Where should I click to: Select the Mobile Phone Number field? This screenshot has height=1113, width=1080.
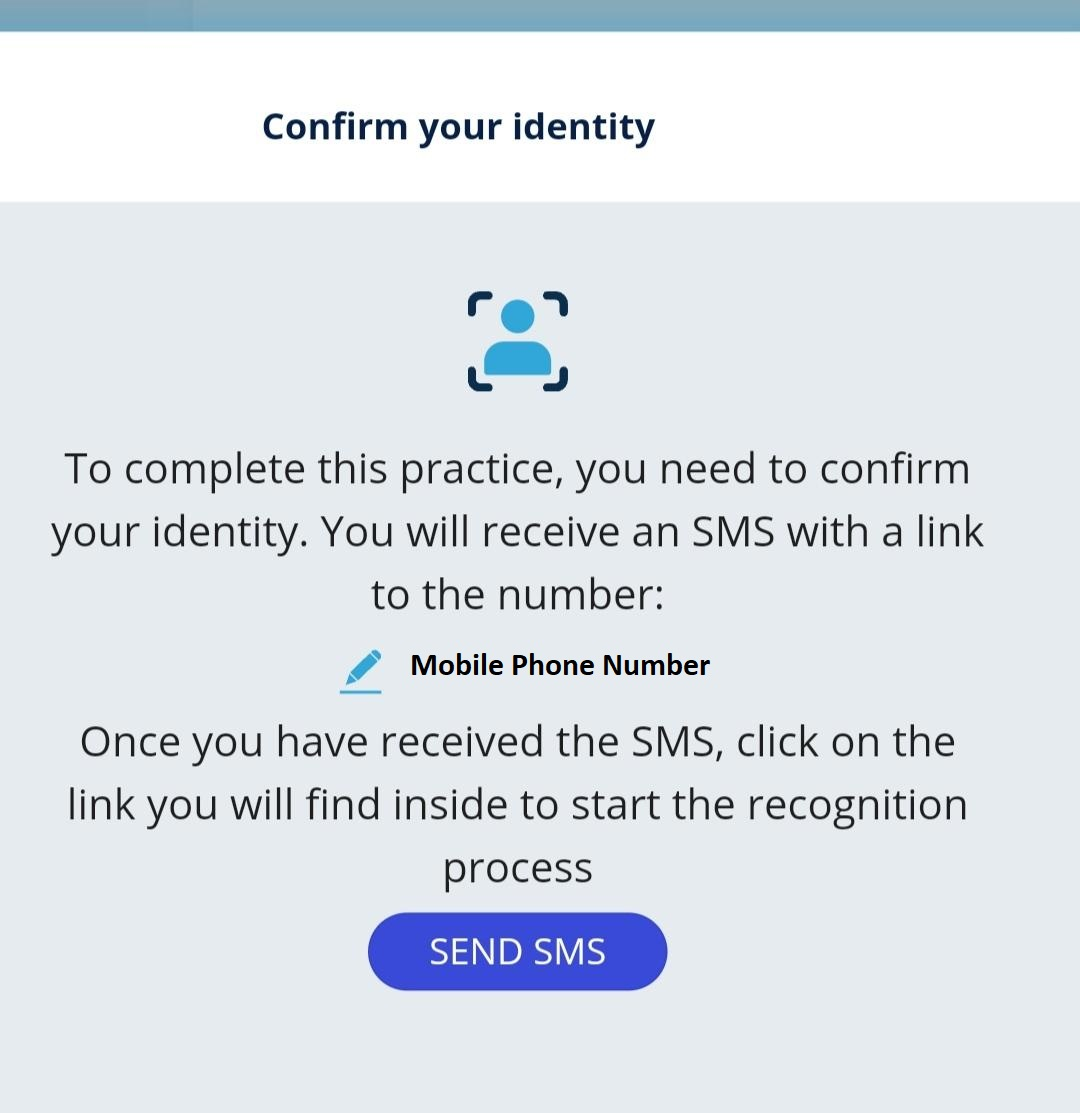pyautogui.click(x=560, y=665)
